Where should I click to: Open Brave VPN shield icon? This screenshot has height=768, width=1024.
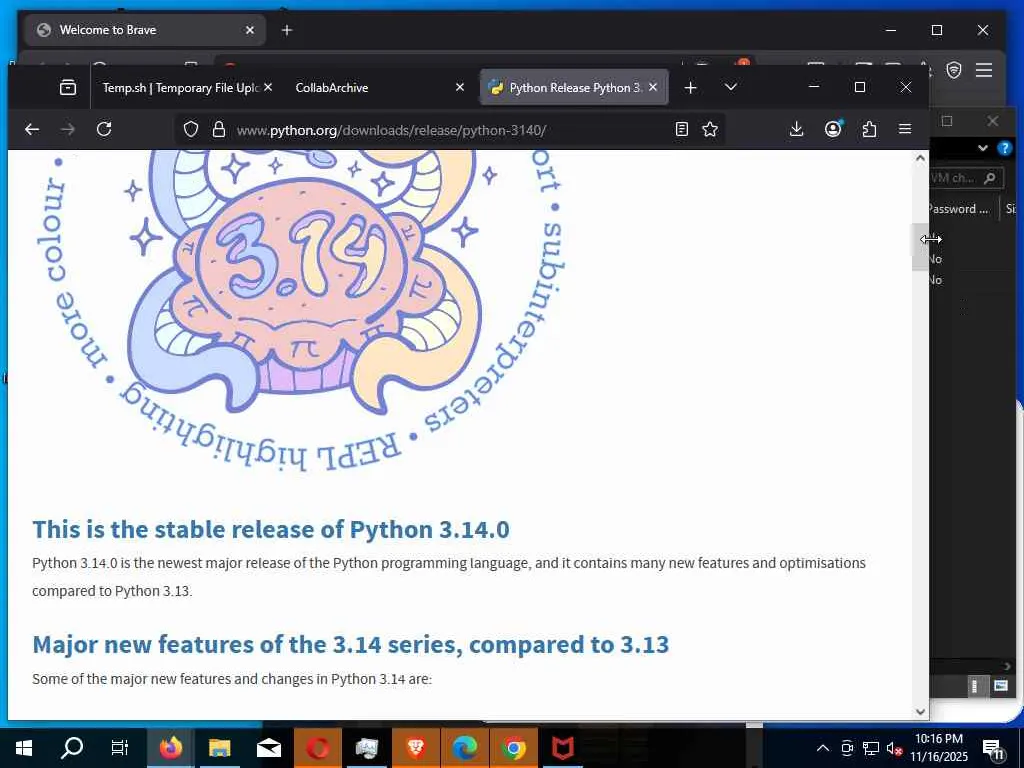click(x=953, y=70)
